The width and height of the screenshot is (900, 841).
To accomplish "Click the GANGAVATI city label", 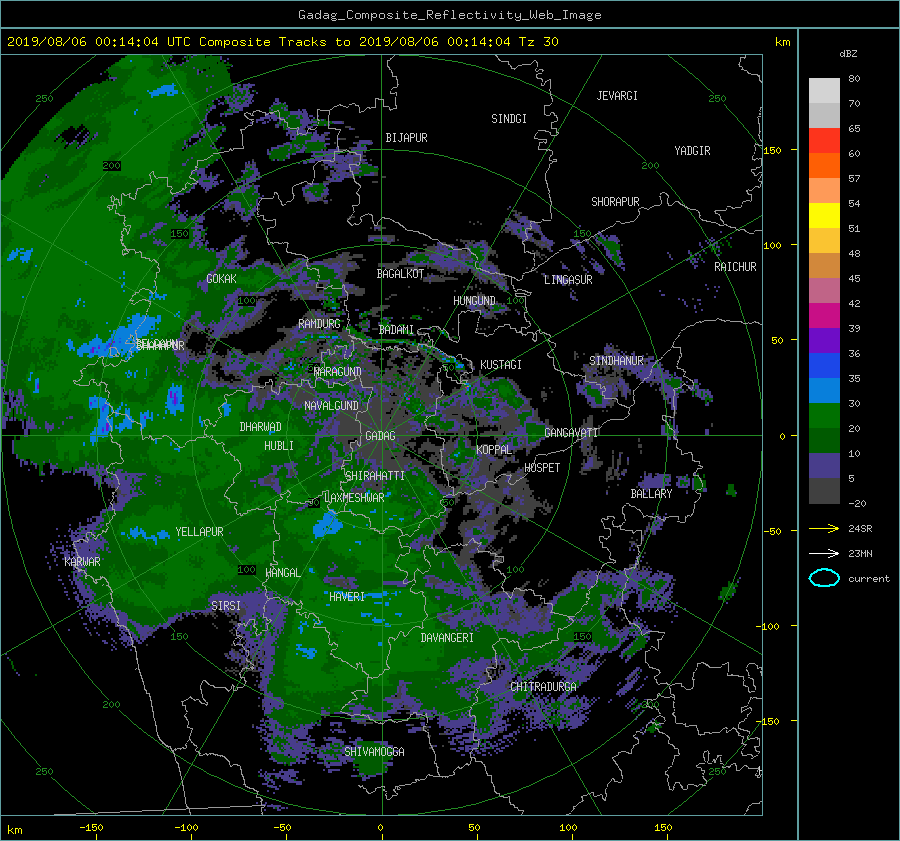I will click(x=571, y=433).
